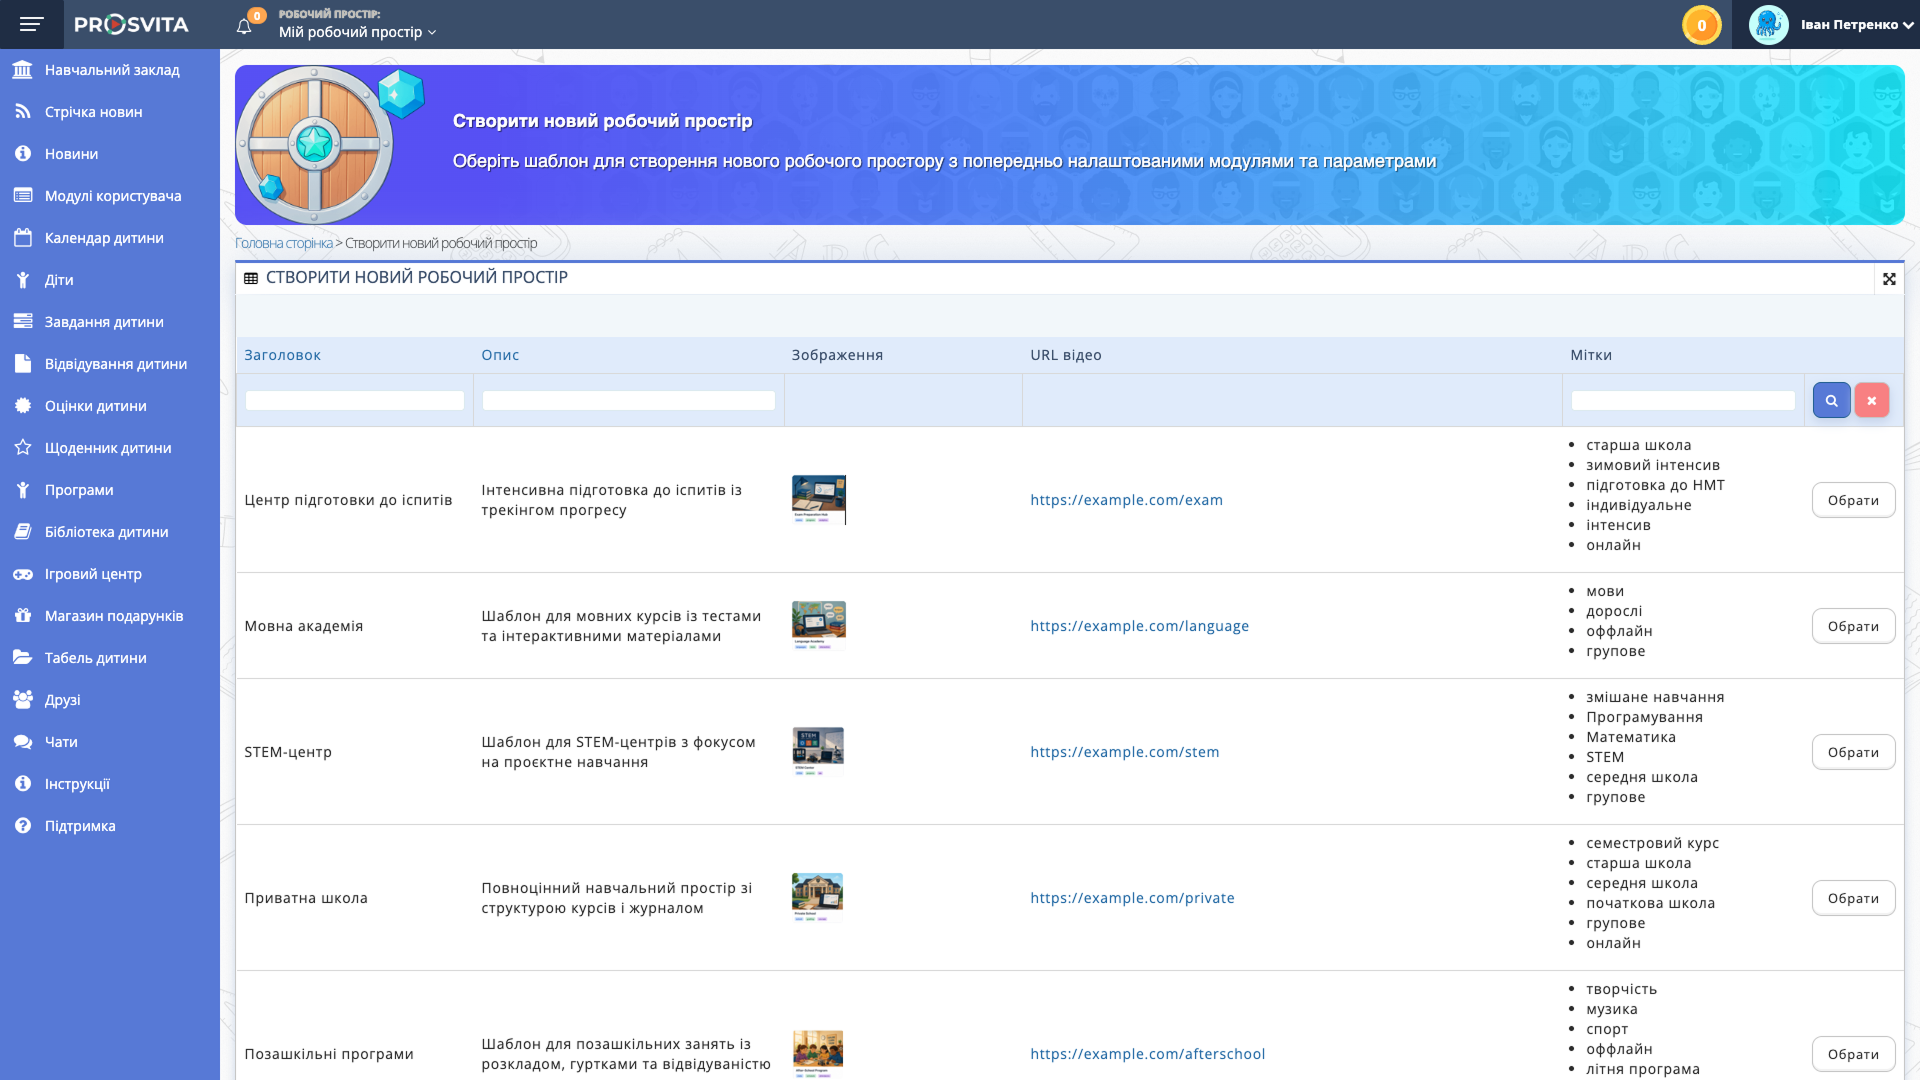Viewport: 1920px width, 1080px height.
Task: Open the https://example.com/stem link
Action: coord(1125,752)
